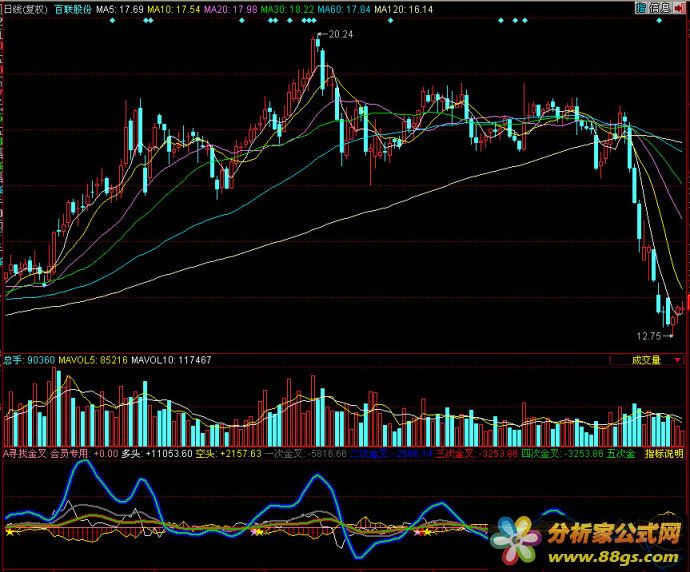Open the 成交量 indicator dropdown
Image resolution: width=690 pixels, height=572 pixels.
pos(647,360)
